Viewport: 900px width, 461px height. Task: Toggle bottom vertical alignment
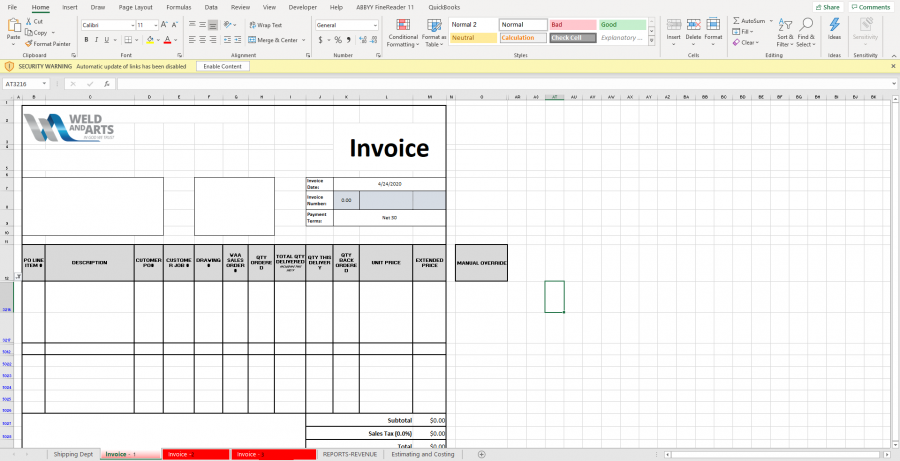[x=213, y=25]
